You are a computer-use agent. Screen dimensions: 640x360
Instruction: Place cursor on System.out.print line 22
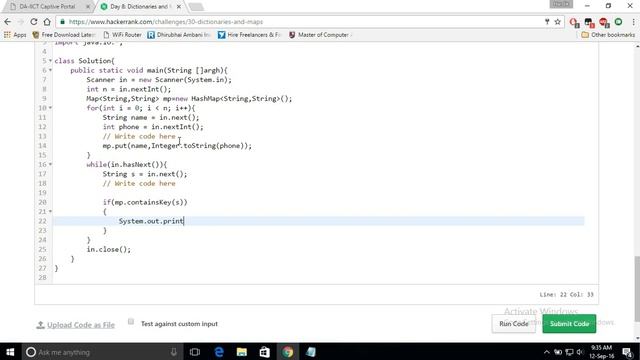pyautogui.click(x=151, y=221)
